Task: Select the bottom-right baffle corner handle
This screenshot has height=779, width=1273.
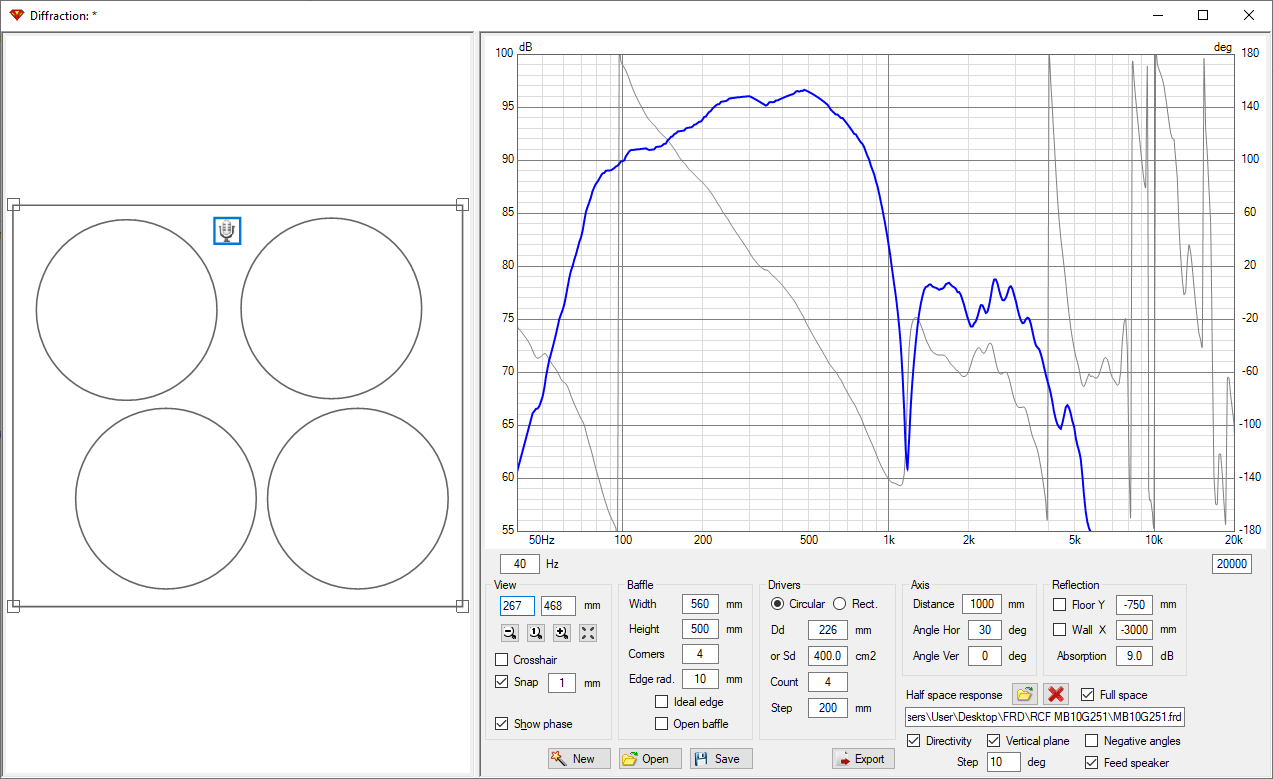Action: point(462,605)
